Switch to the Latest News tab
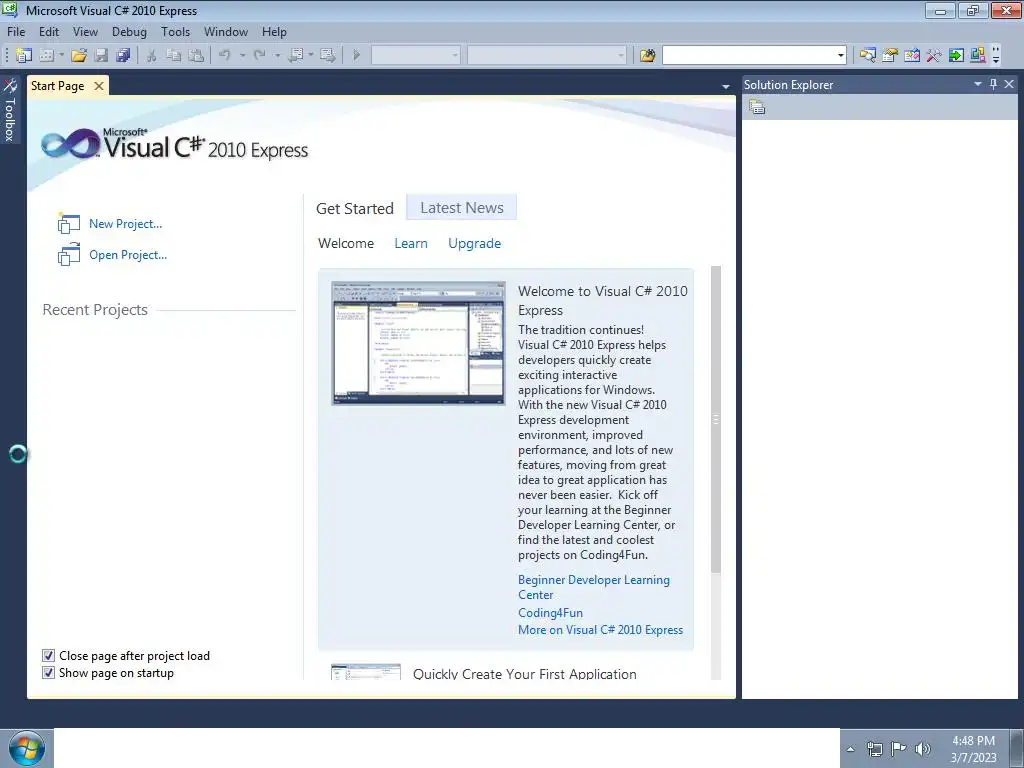The width and height of the screenshot is (1024, 768). [x=462, y=208]
